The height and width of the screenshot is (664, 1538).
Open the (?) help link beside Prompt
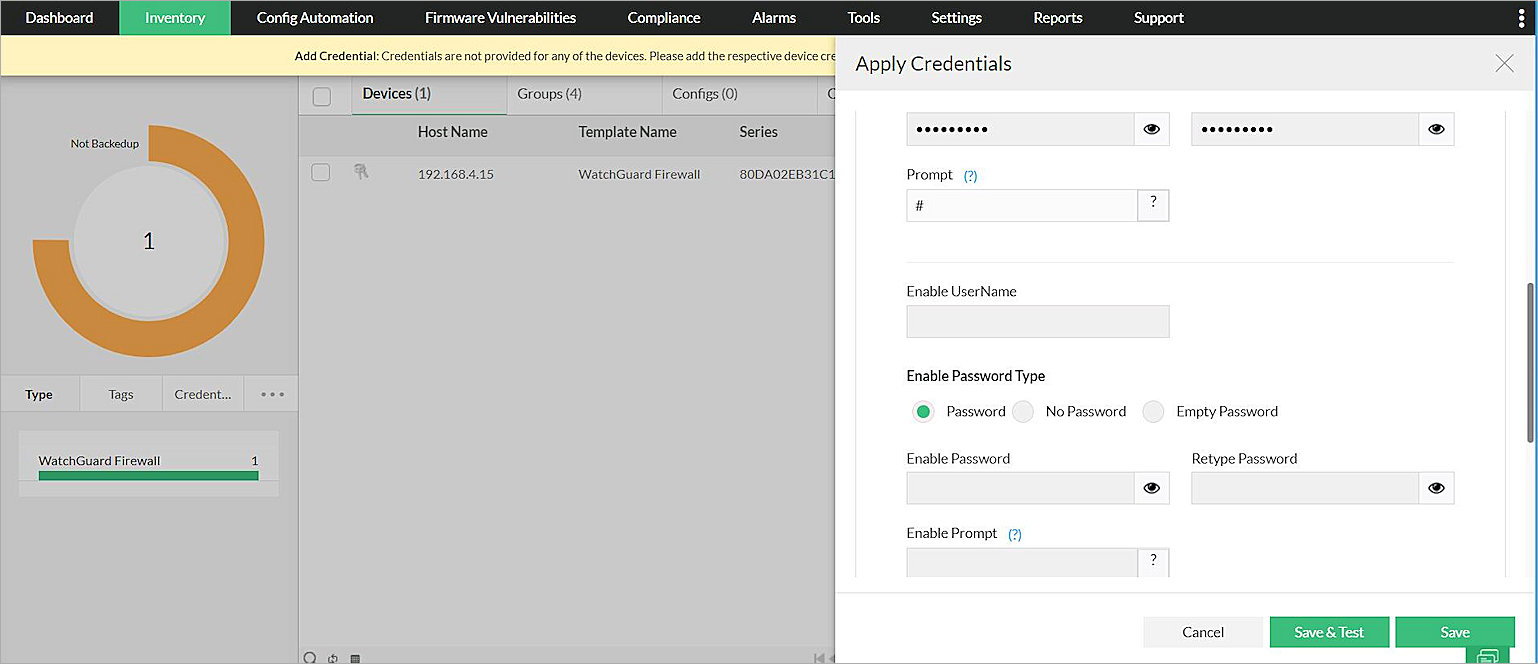[969, 175]
